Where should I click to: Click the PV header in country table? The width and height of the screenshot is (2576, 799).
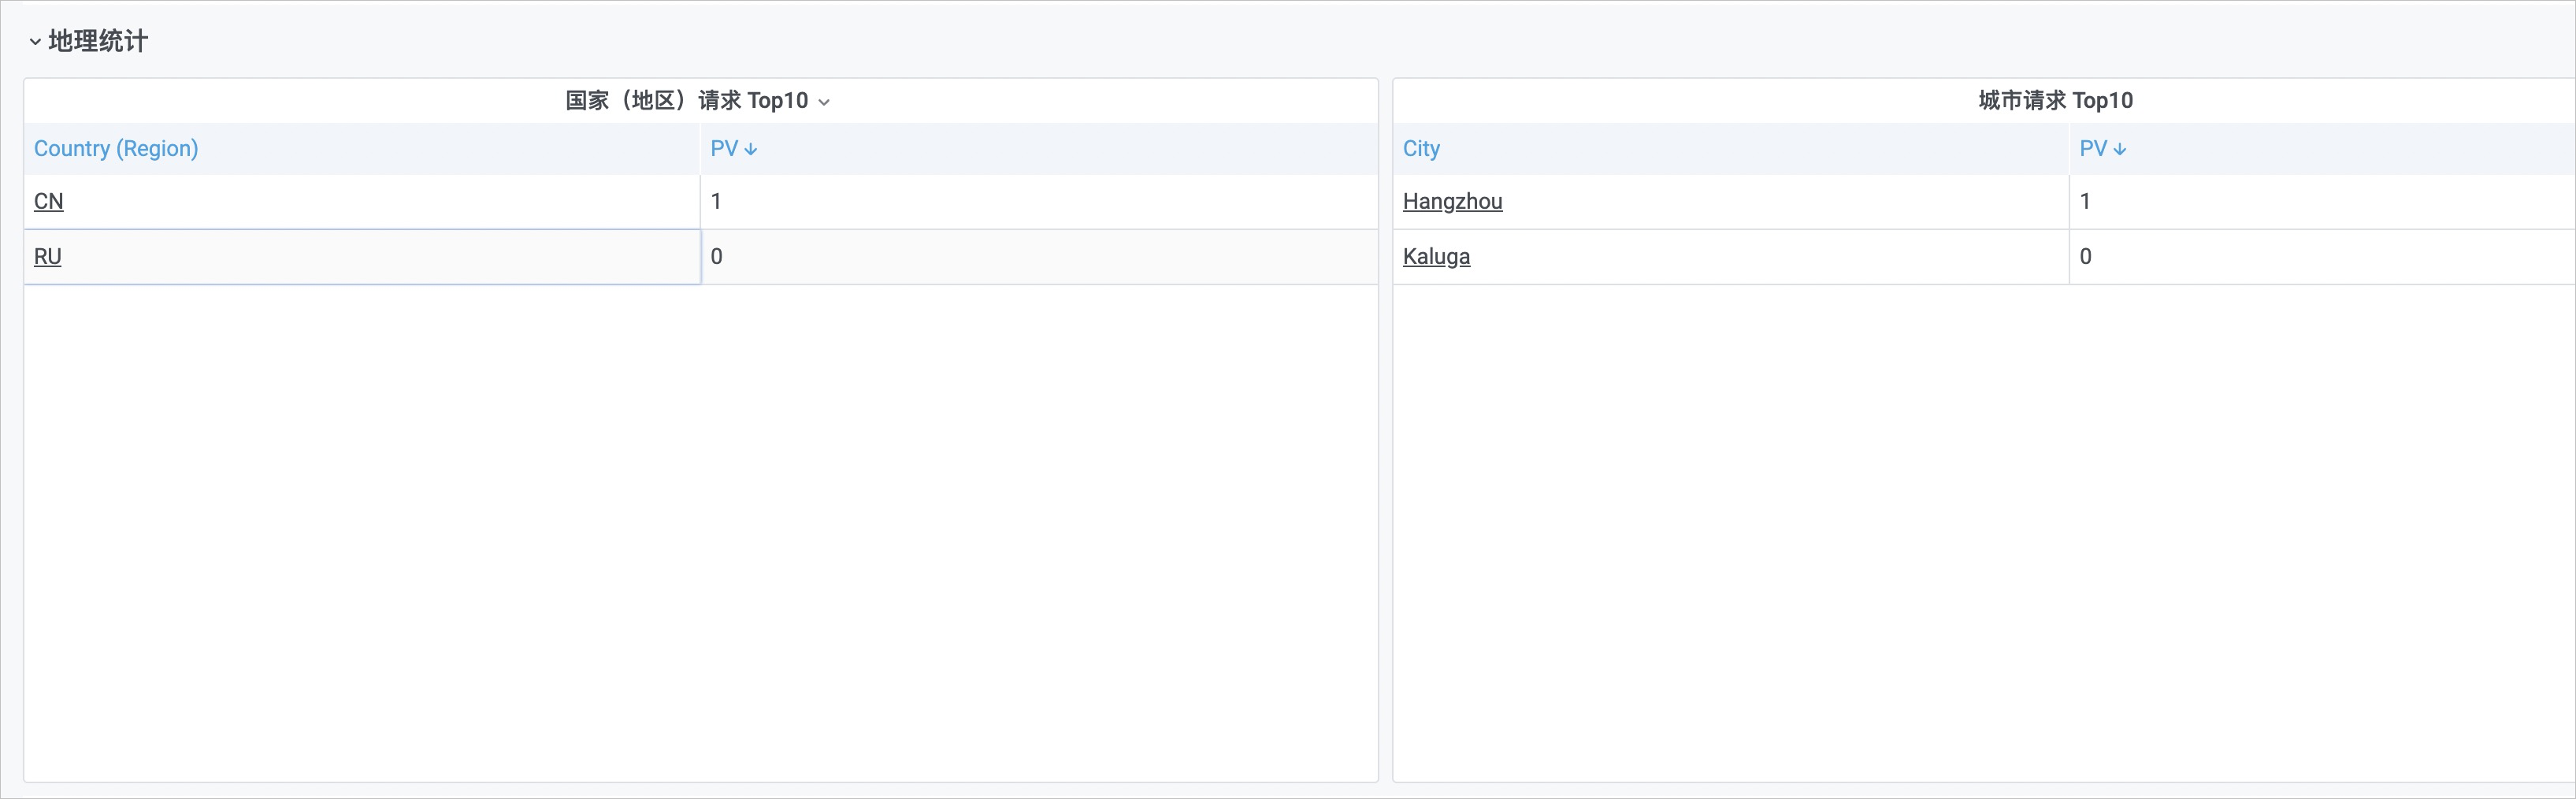(x=724, y=148)
